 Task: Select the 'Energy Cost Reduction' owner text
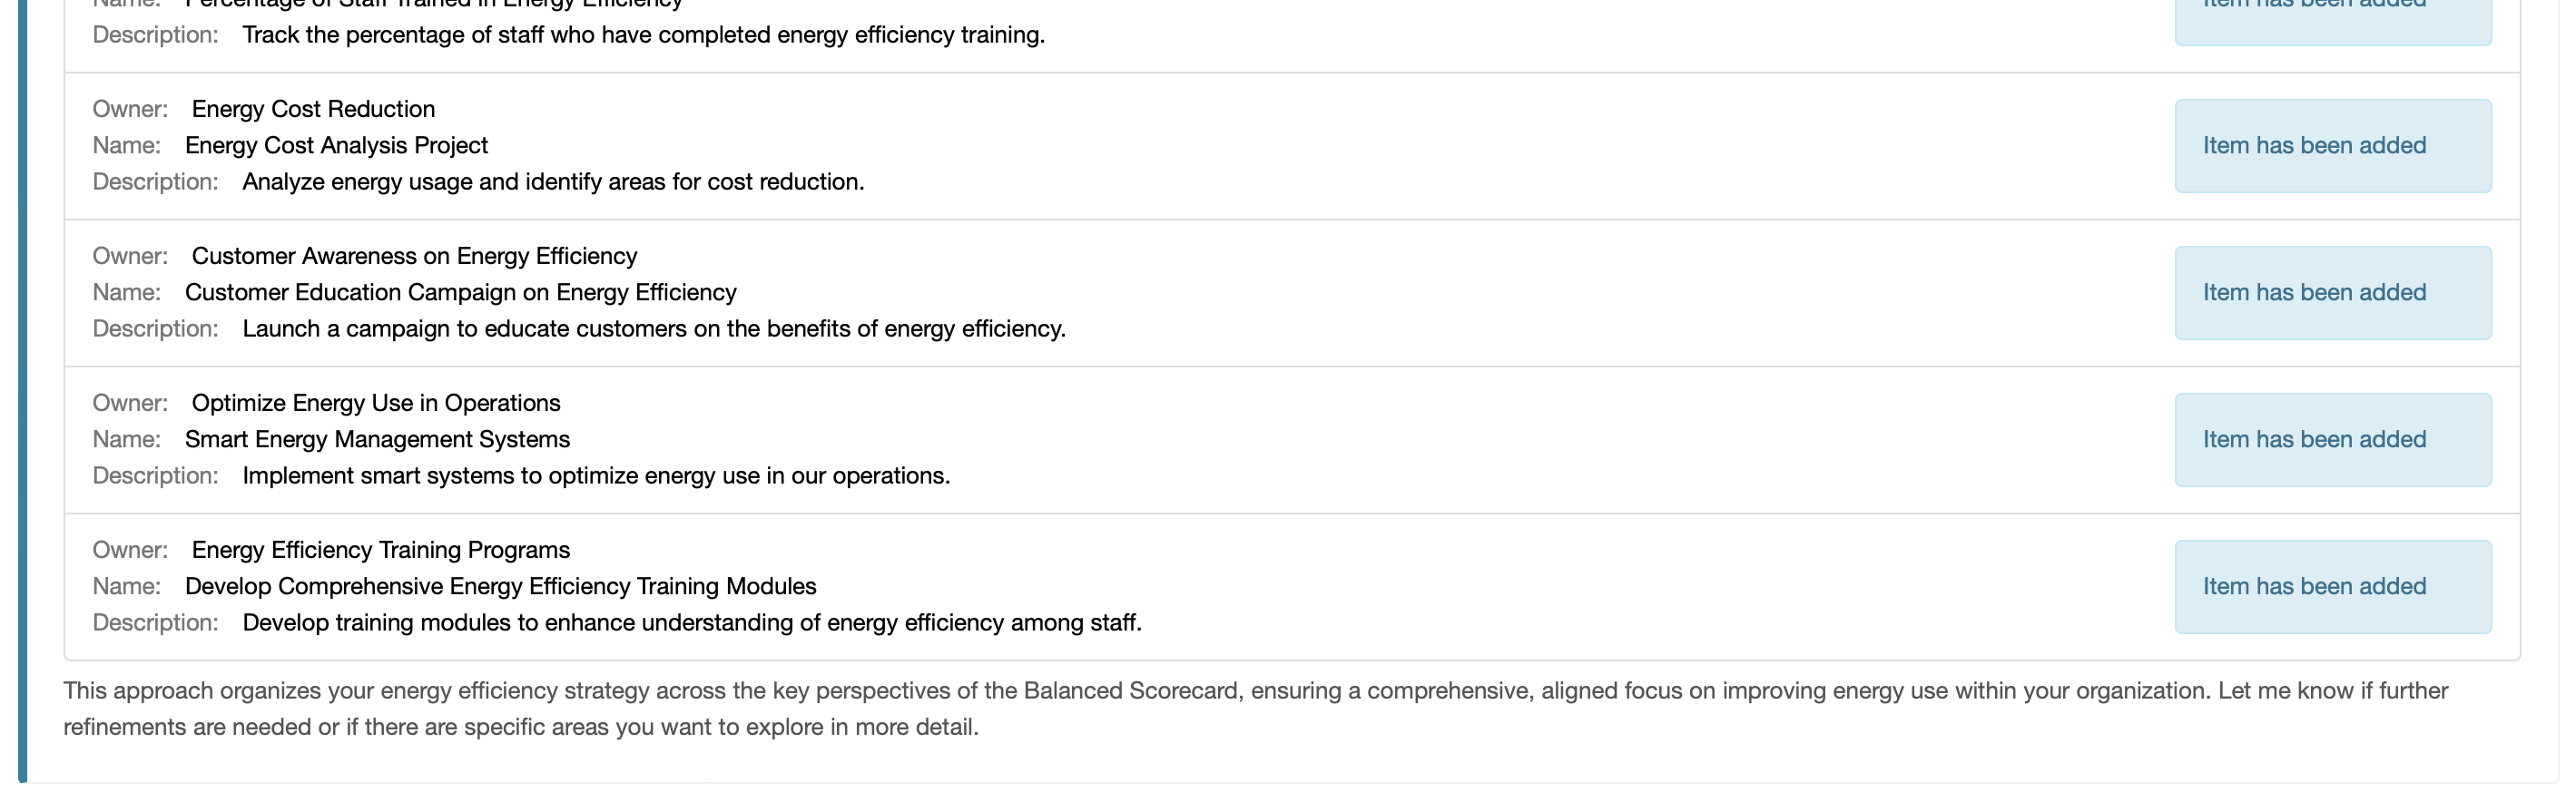coord(313,109)
